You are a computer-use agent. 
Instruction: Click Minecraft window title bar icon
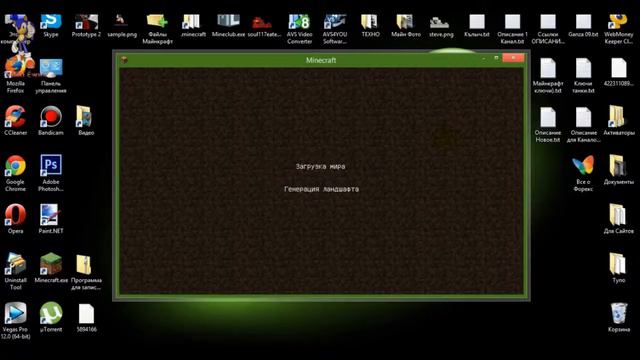[124, 60]
